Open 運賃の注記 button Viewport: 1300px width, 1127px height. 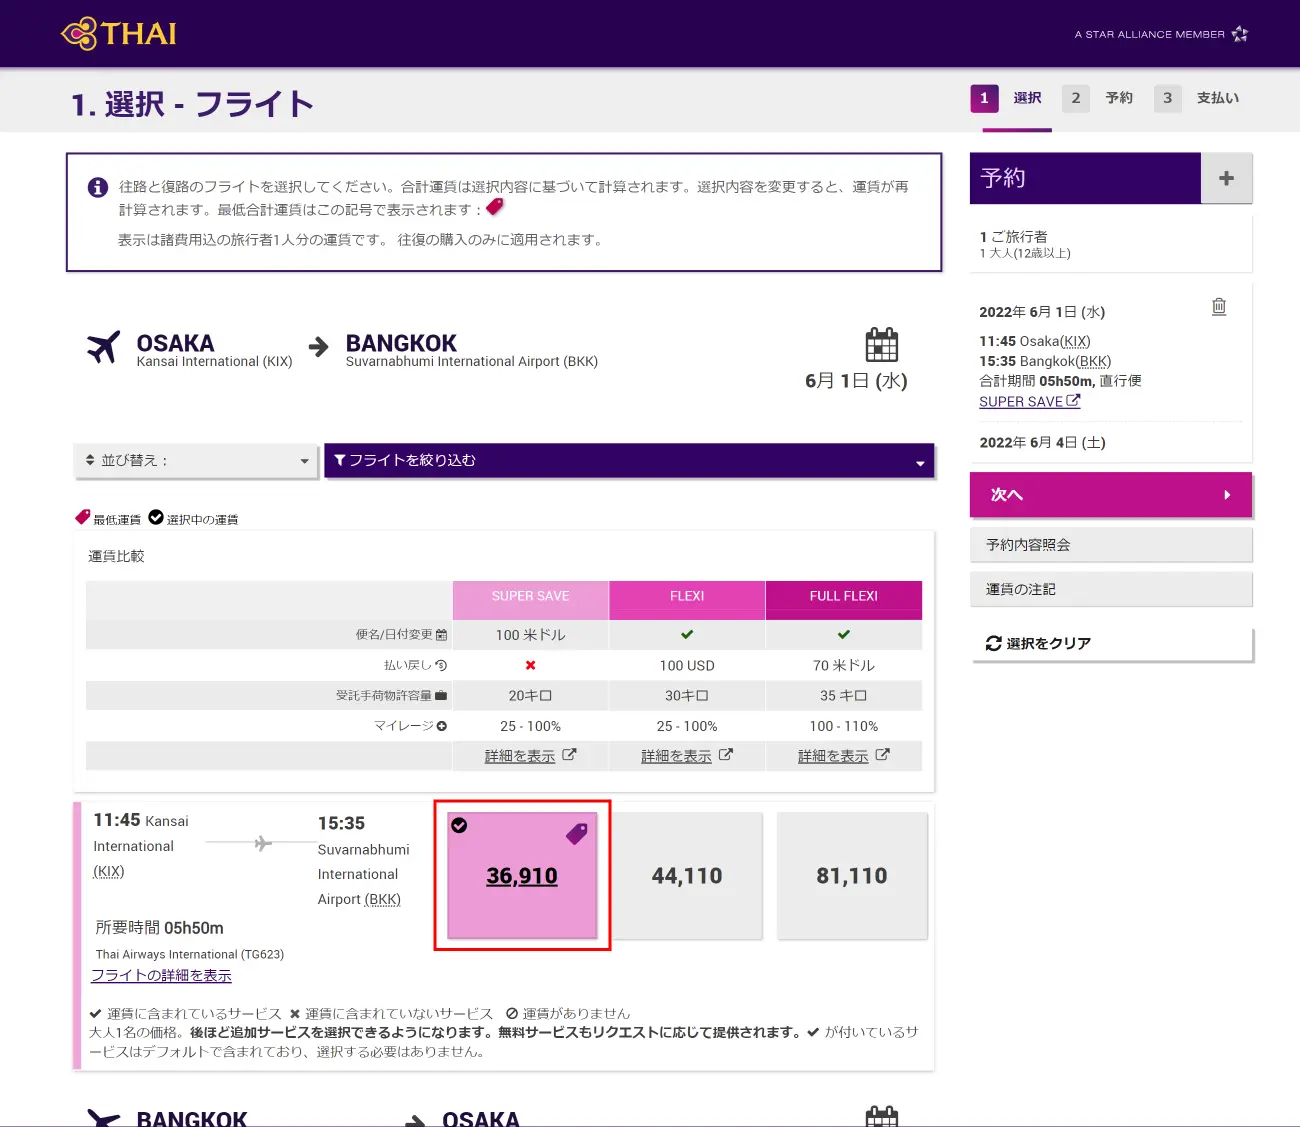(x=1111, y=589)
